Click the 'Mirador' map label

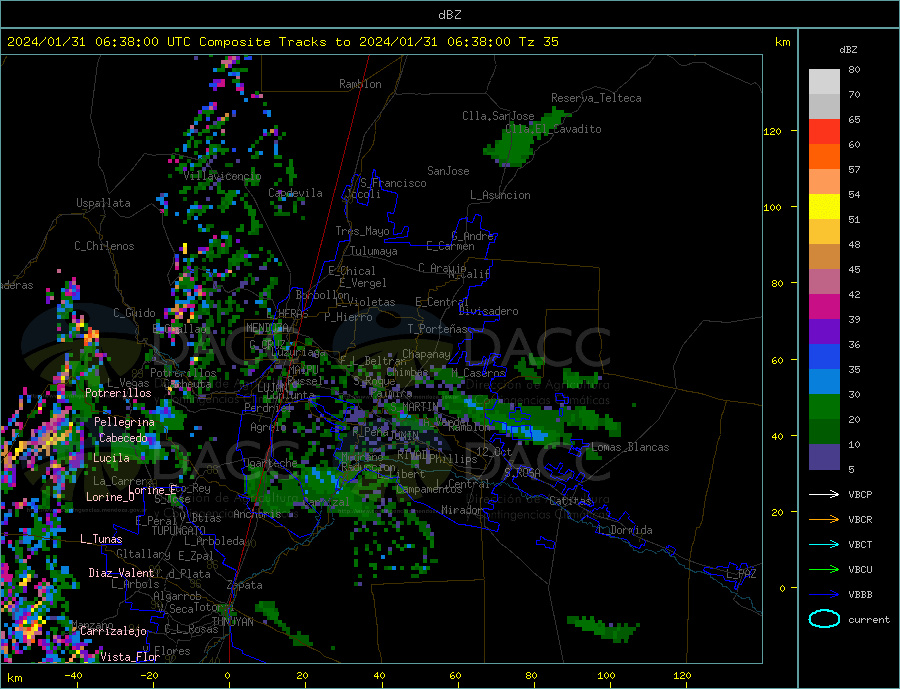coord(462,510)
